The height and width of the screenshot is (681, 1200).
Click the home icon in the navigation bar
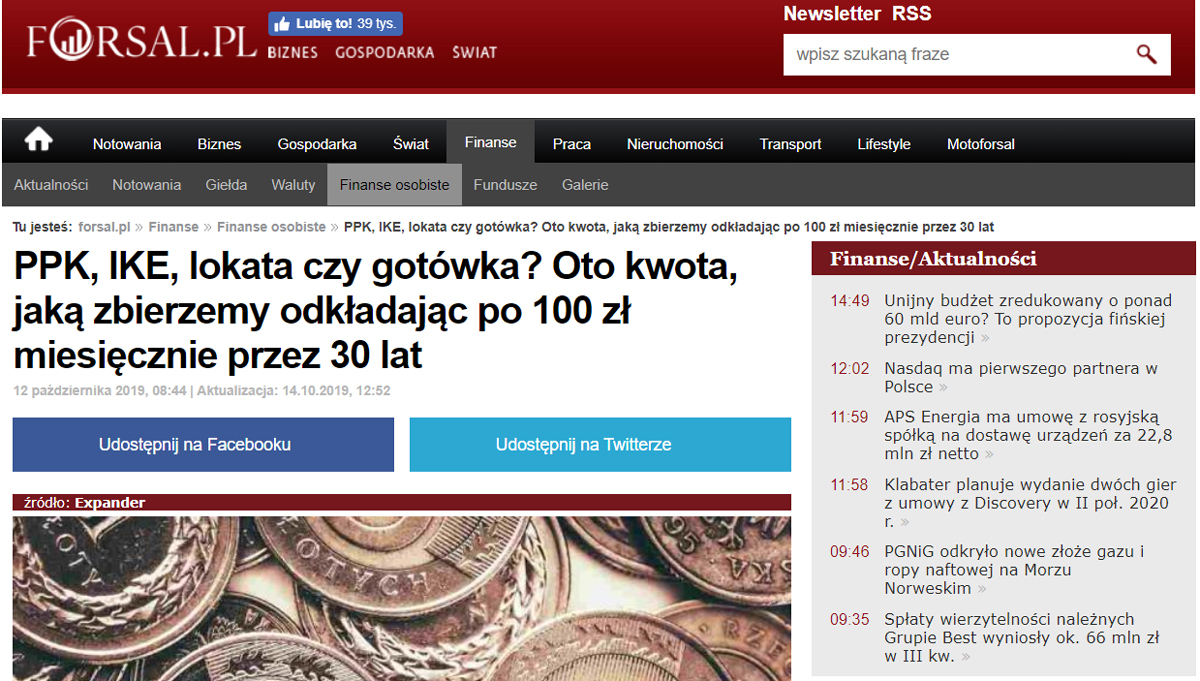point(38,140)
